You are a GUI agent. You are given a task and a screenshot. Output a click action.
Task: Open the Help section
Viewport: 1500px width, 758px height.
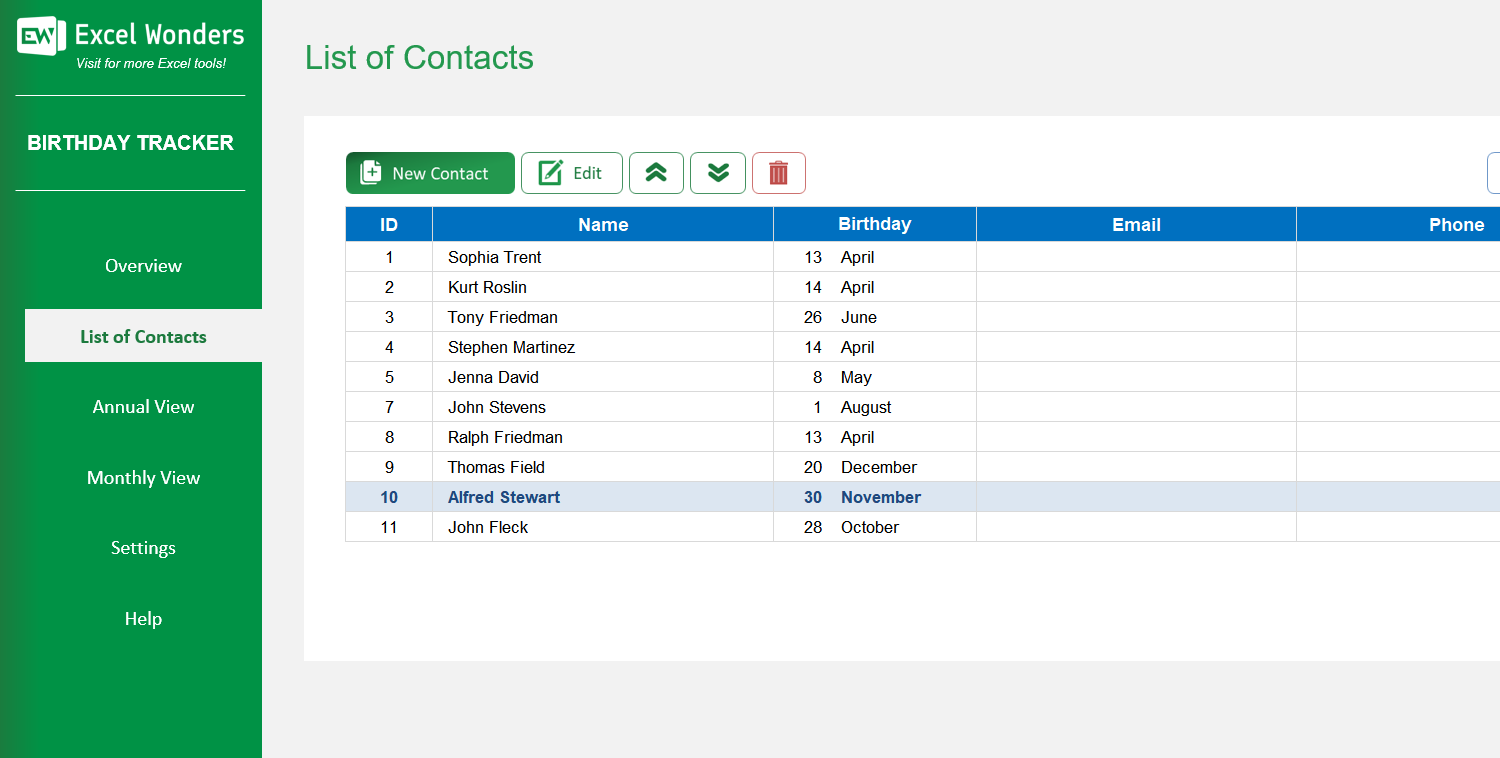143,618
